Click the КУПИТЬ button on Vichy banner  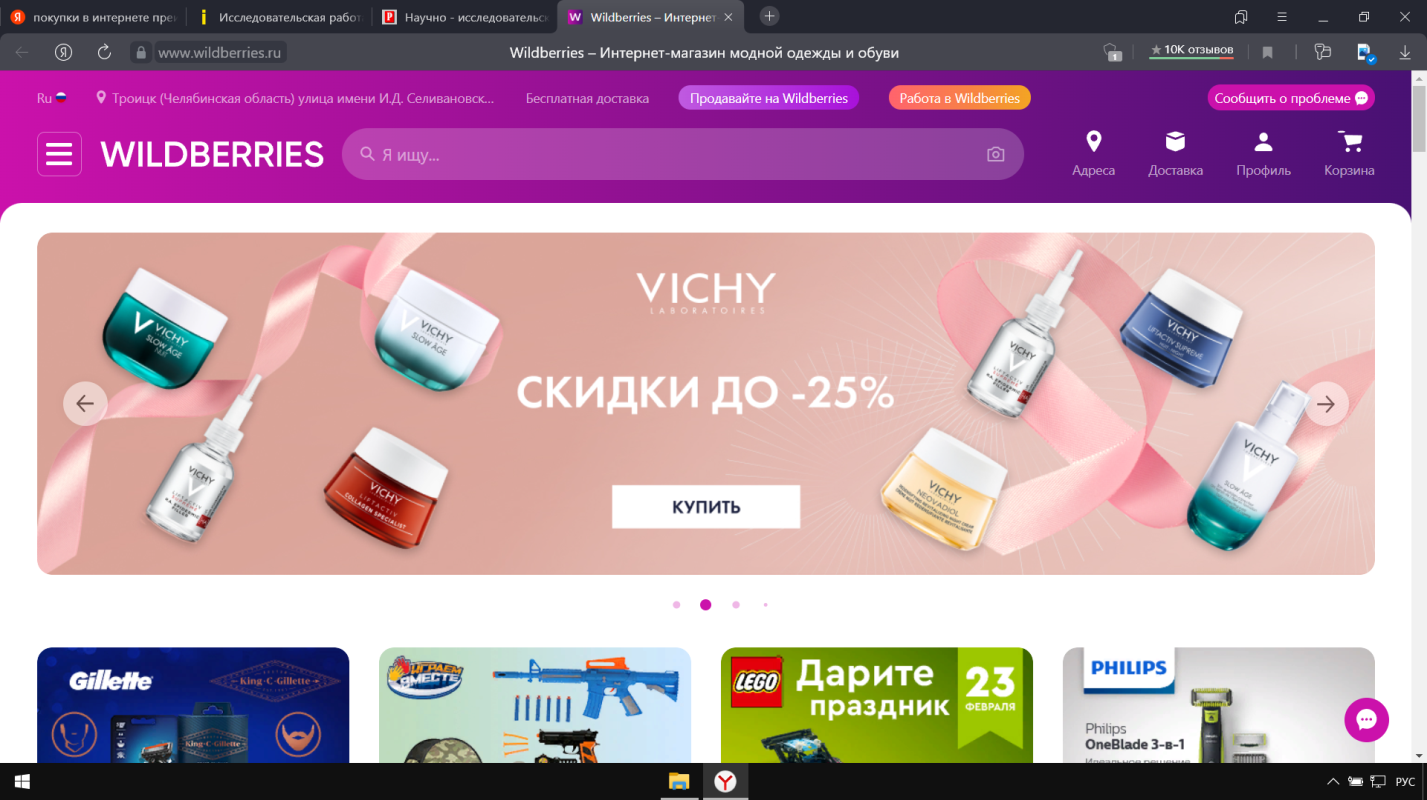pyautogui.click(x=706, y=507)
